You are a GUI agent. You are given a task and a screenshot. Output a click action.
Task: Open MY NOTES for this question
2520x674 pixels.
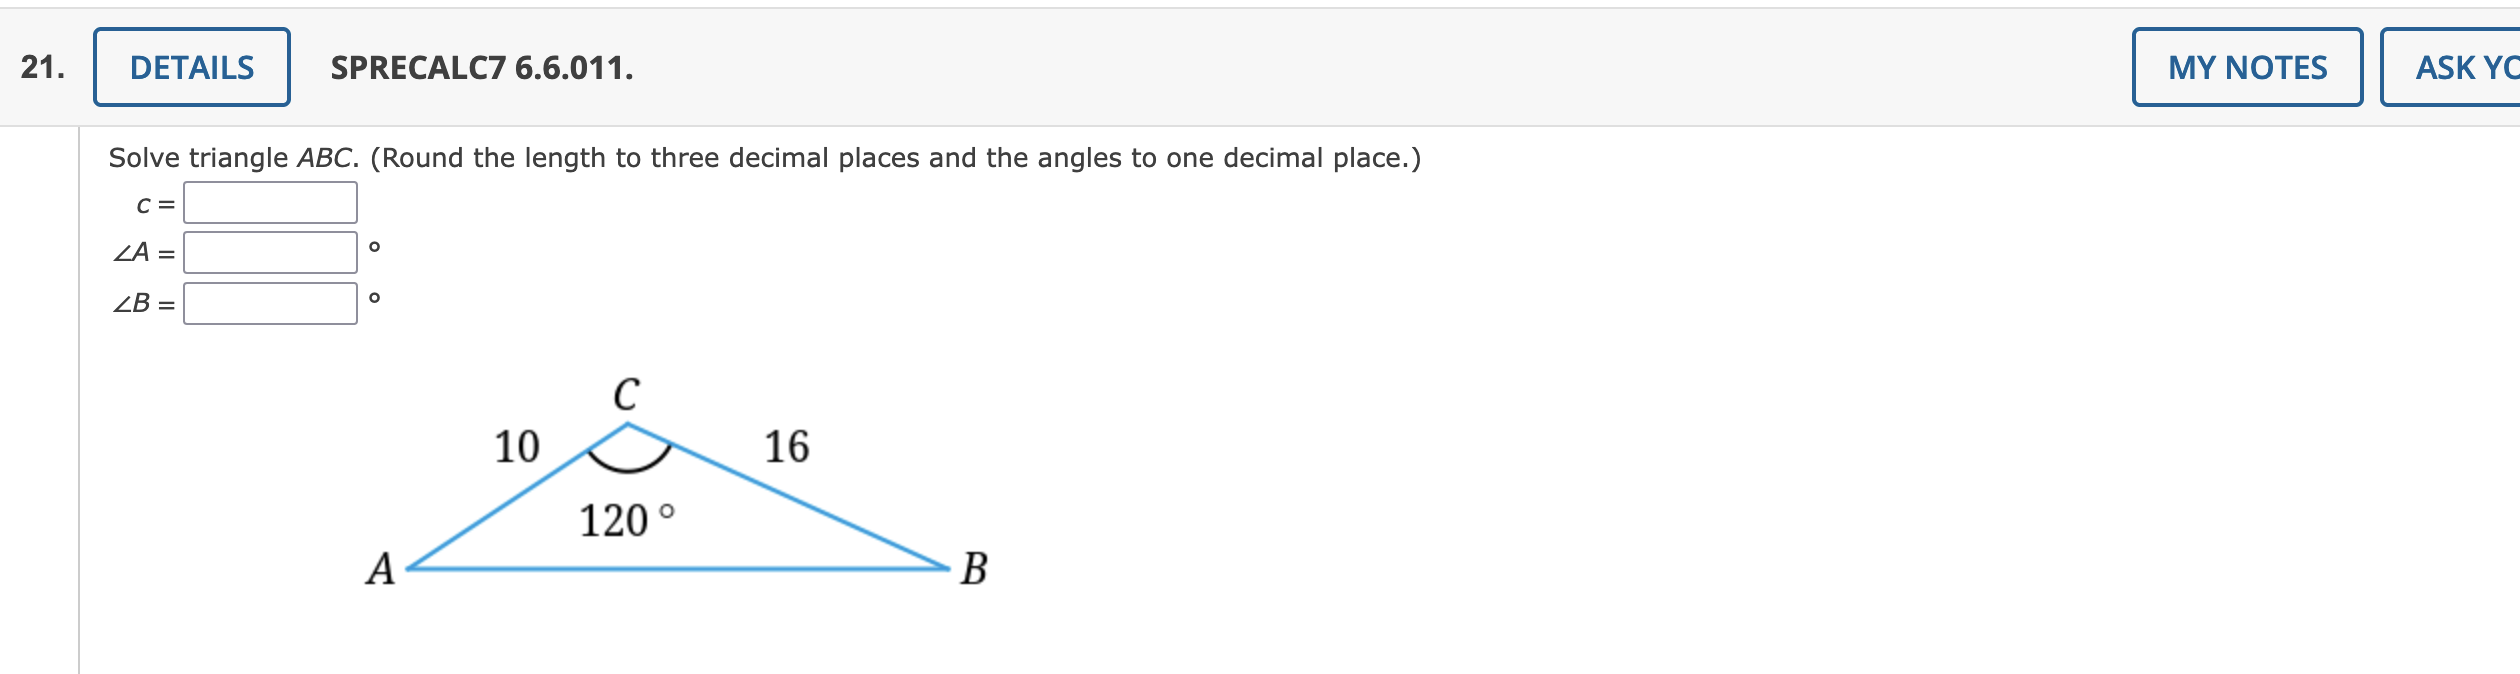[x=2248, y=67]
